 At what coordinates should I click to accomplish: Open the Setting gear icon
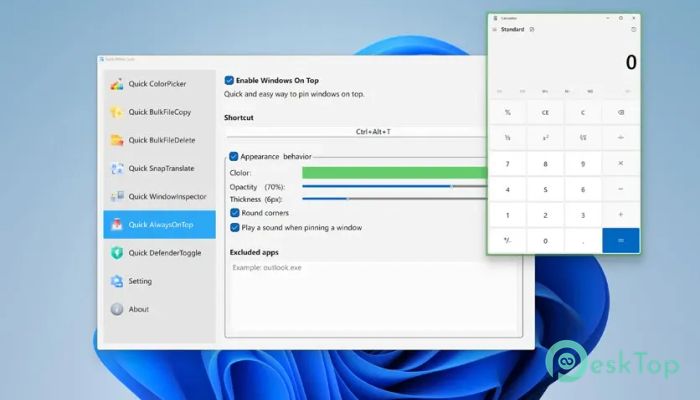[117, 281]
